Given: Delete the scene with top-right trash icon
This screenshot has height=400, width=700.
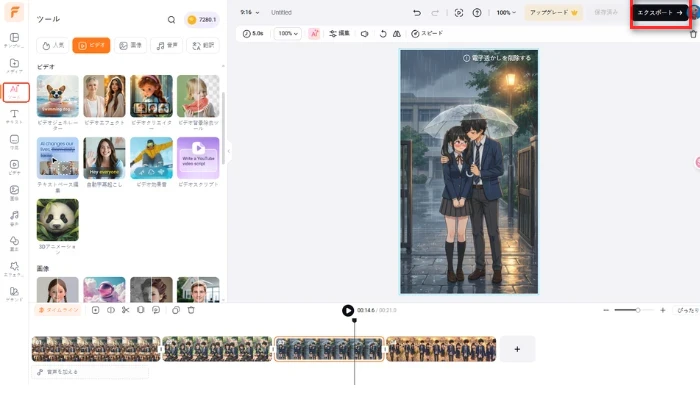Looking at the screenshot, I should 693,34.
